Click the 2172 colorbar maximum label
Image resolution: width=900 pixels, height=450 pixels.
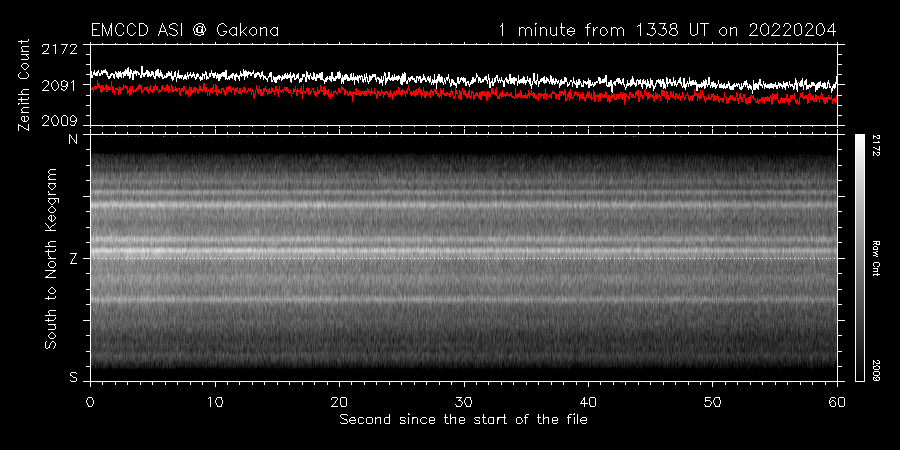tap(876, 146)
